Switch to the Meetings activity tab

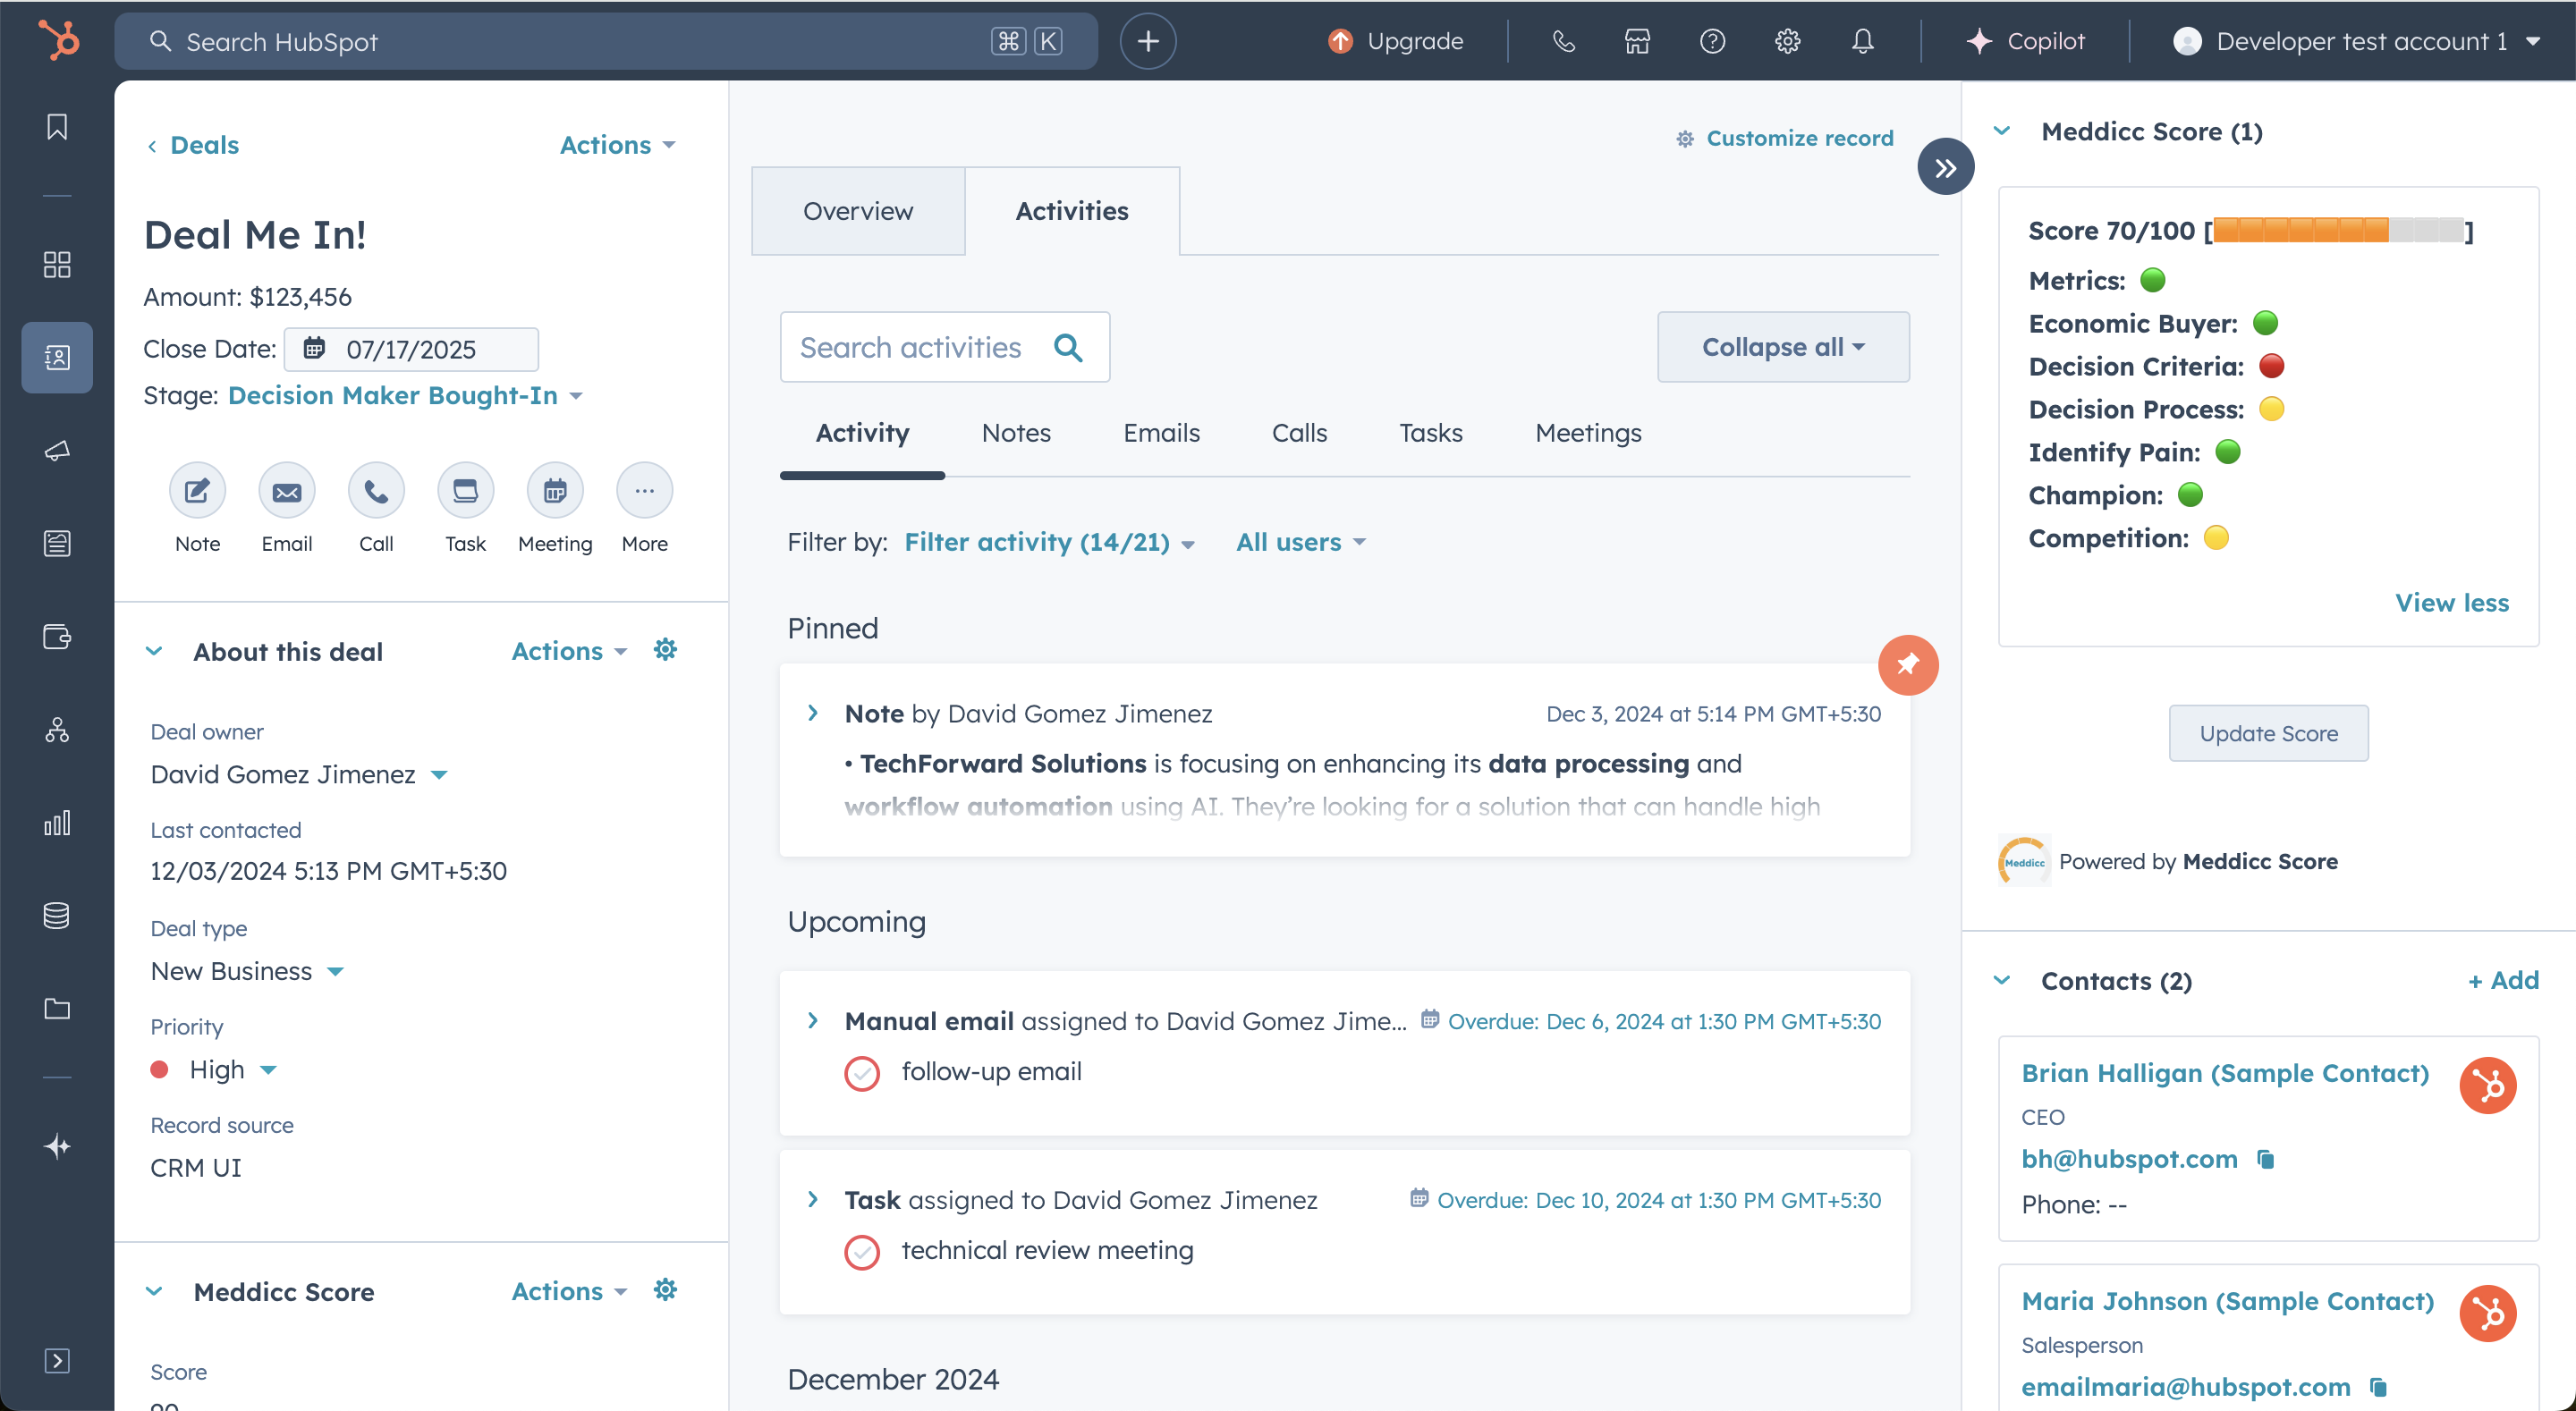(1588, 433)
